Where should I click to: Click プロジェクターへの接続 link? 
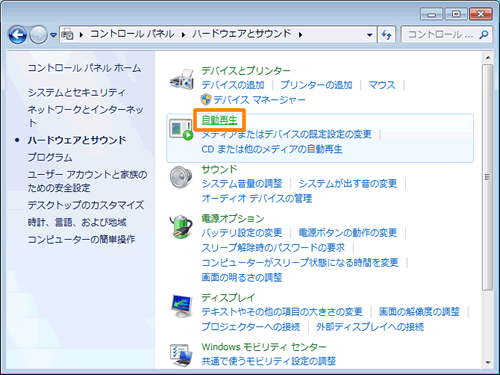pos(251,327)
